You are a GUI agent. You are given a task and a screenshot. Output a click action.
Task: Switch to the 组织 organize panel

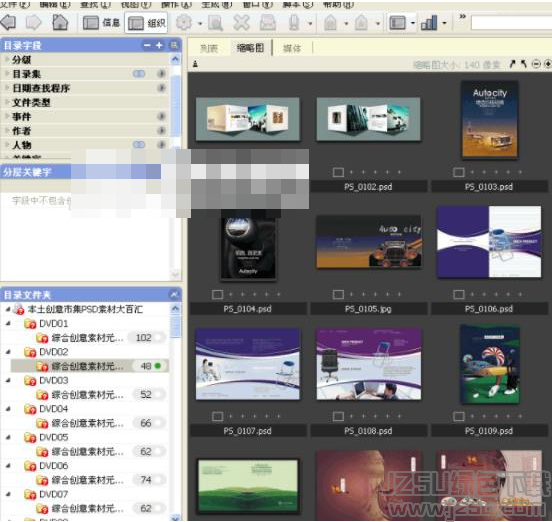(146, 23)
